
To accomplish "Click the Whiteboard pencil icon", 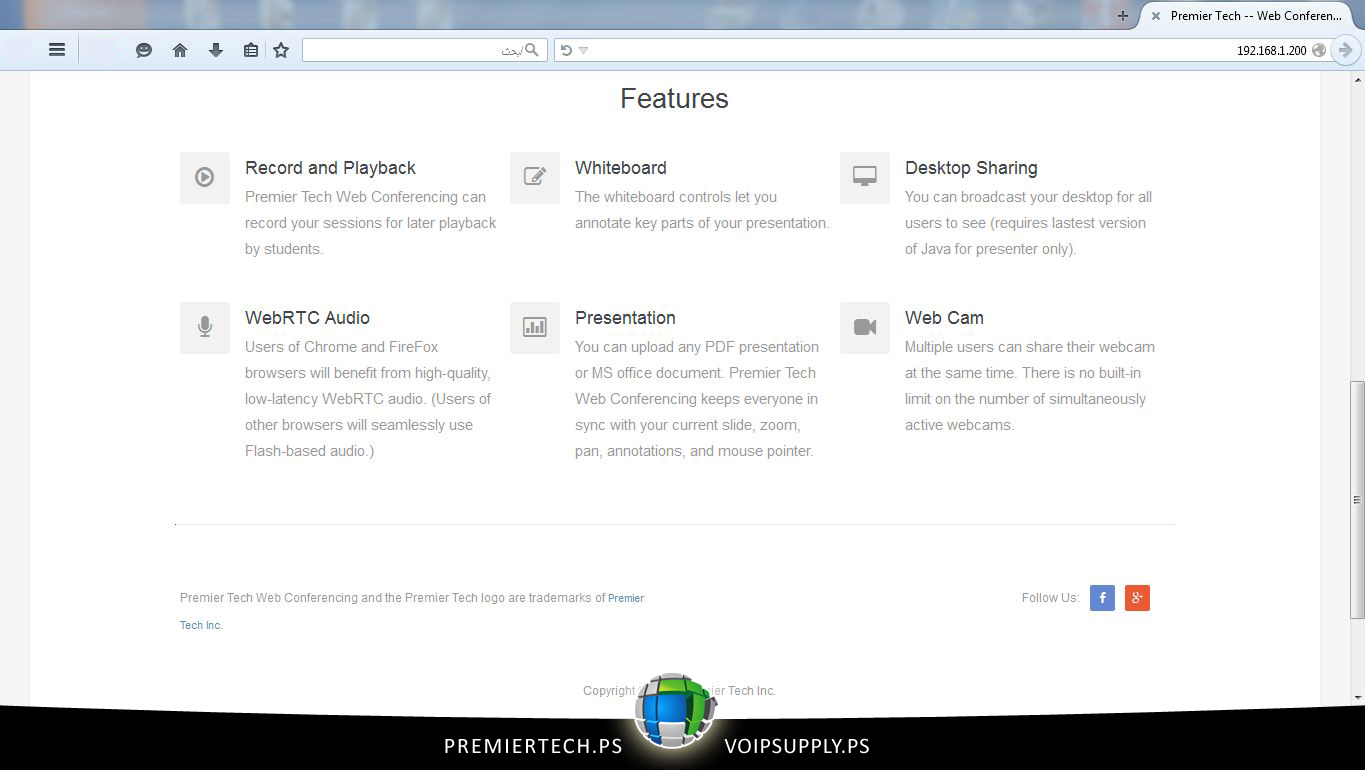I will point(535,178).
